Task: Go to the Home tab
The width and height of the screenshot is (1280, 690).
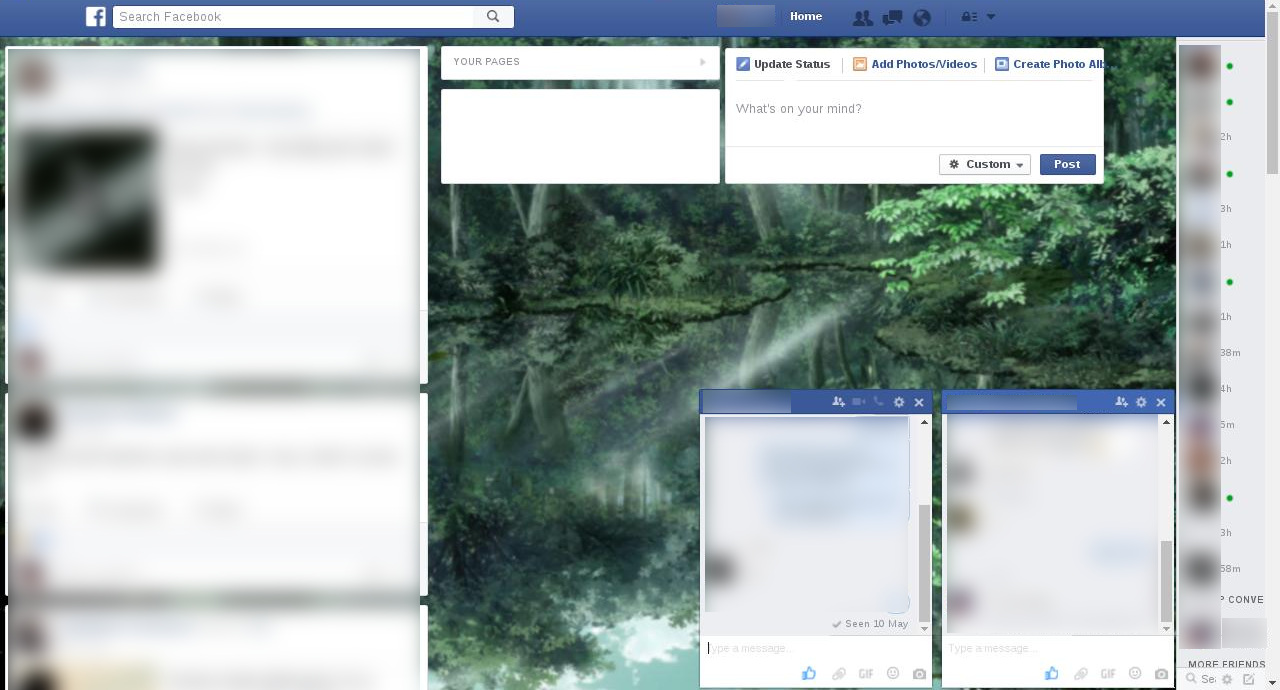Action: (806, 16)
